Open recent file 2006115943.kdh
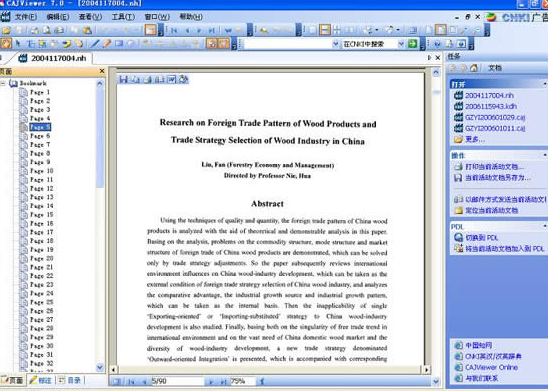Image resolution: width=548 pixels, height=391 pixels. click(491, 106)
